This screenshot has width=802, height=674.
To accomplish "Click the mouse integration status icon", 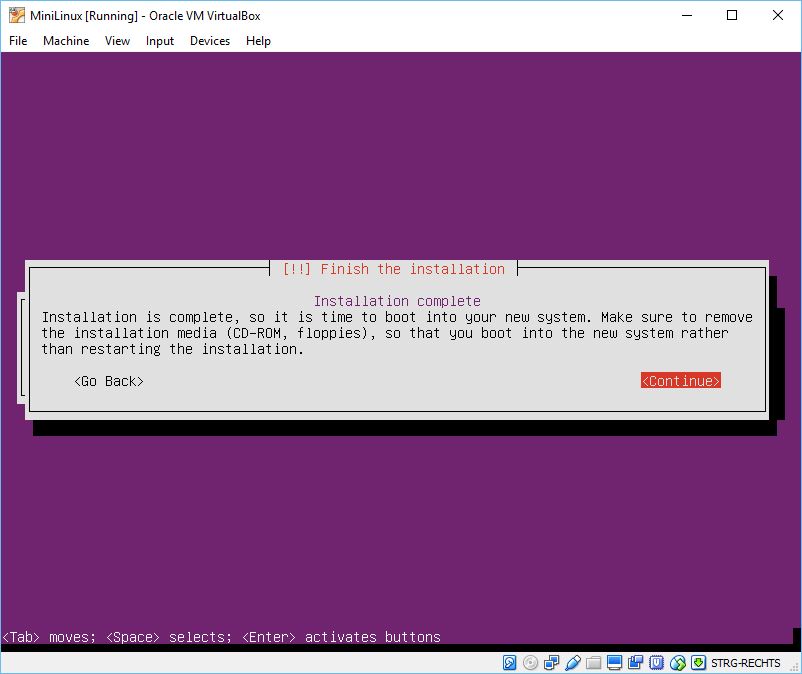I will (677, 663).
